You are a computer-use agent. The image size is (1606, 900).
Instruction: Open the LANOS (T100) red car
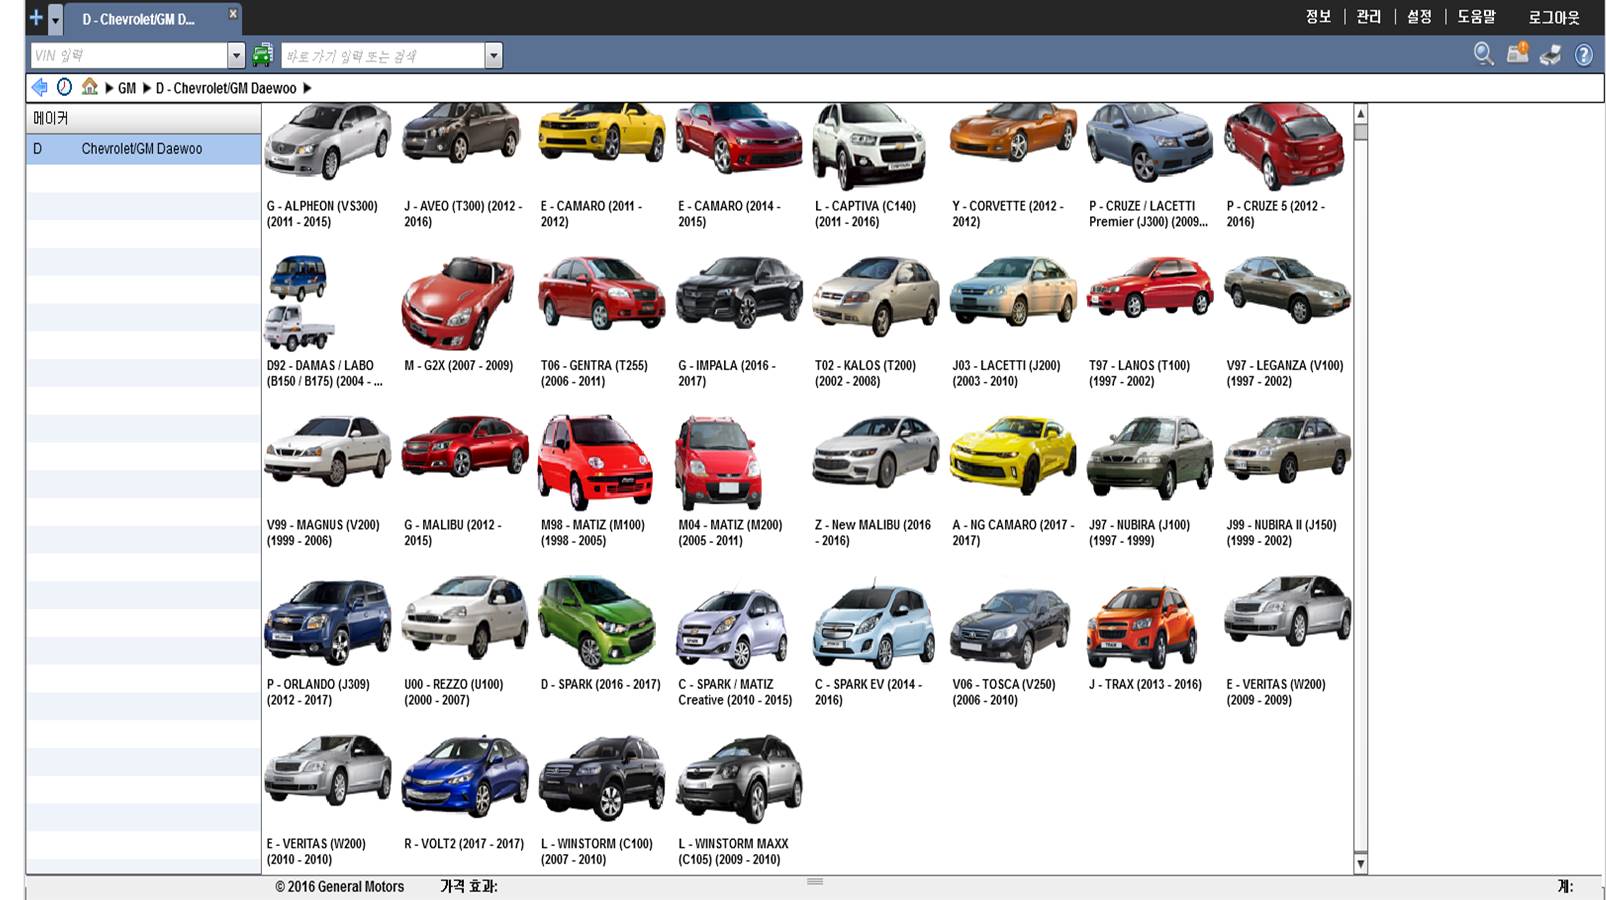(x=1149, y=287)
